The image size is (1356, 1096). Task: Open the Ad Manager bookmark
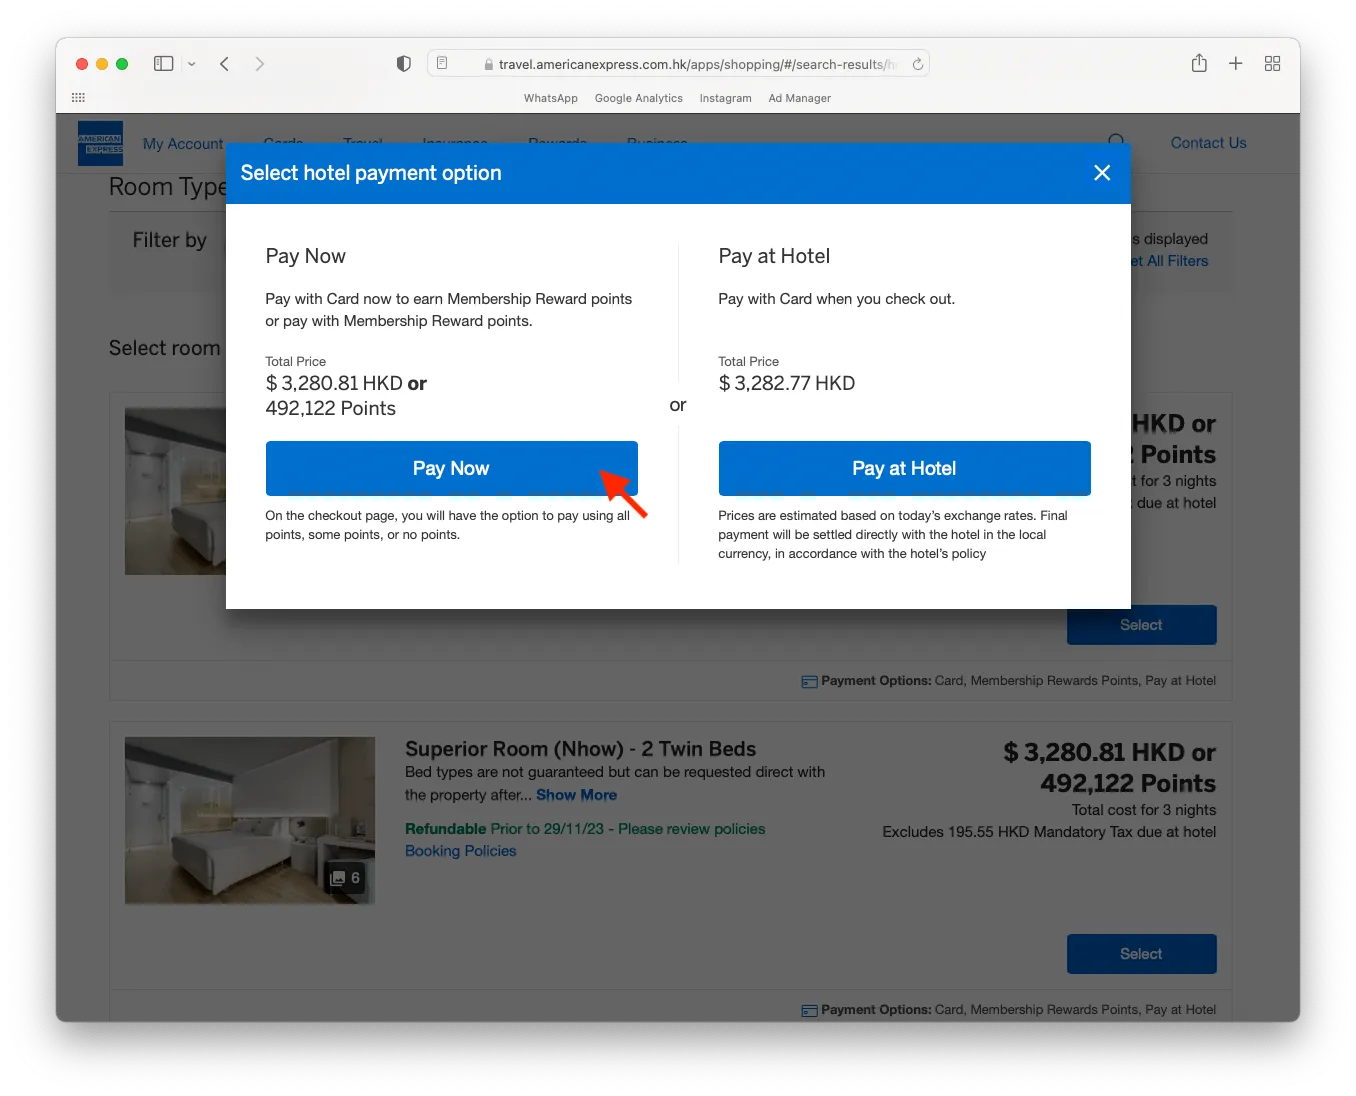[x=800, y=98]
